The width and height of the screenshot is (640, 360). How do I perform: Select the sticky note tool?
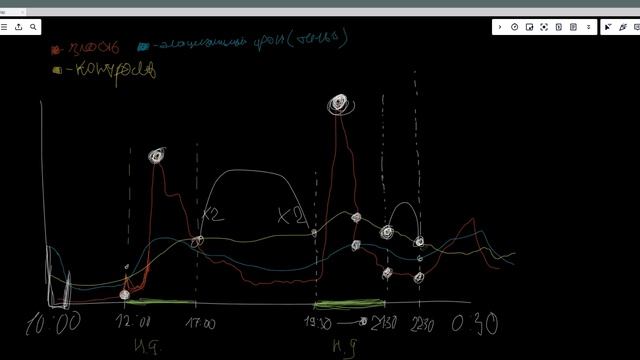click(x=529, y=27)
